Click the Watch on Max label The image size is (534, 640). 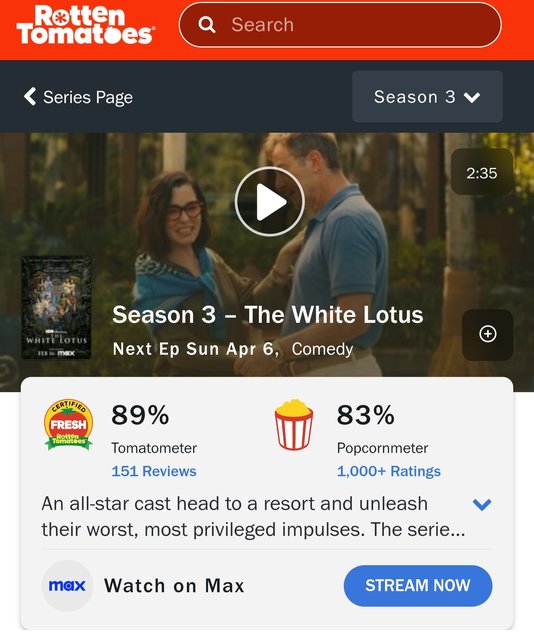pyautogui.click(x=174, y=586)
